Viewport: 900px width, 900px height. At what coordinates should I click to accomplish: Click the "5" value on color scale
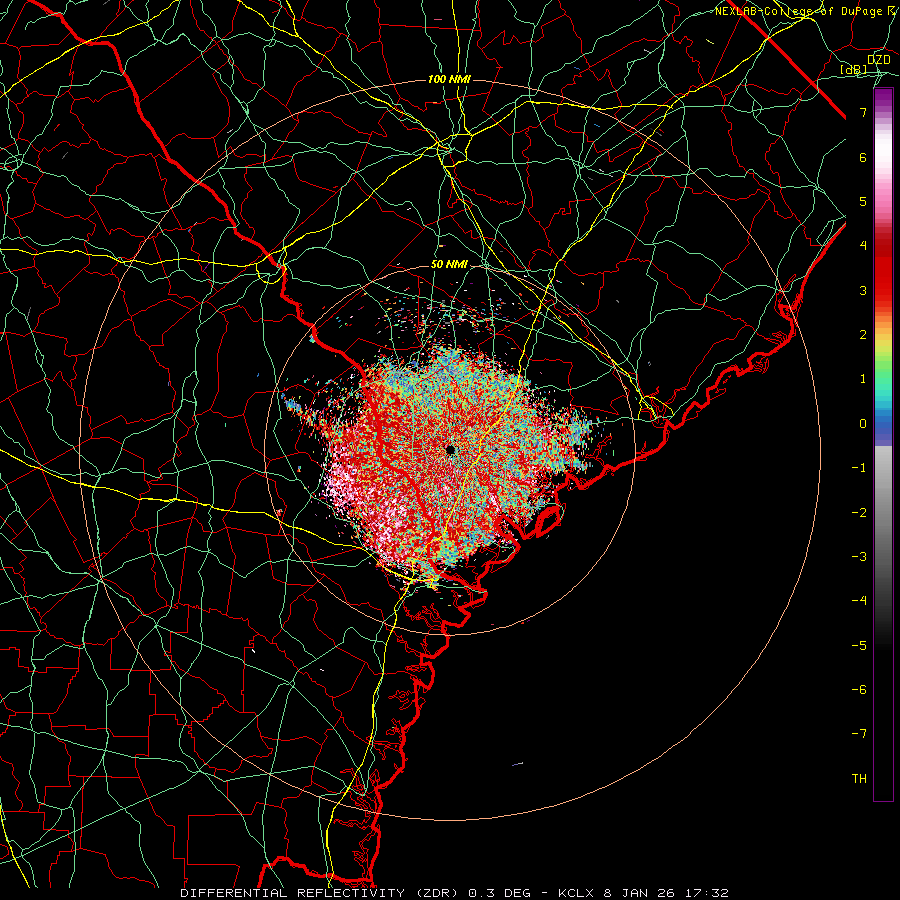pos(863,201)
